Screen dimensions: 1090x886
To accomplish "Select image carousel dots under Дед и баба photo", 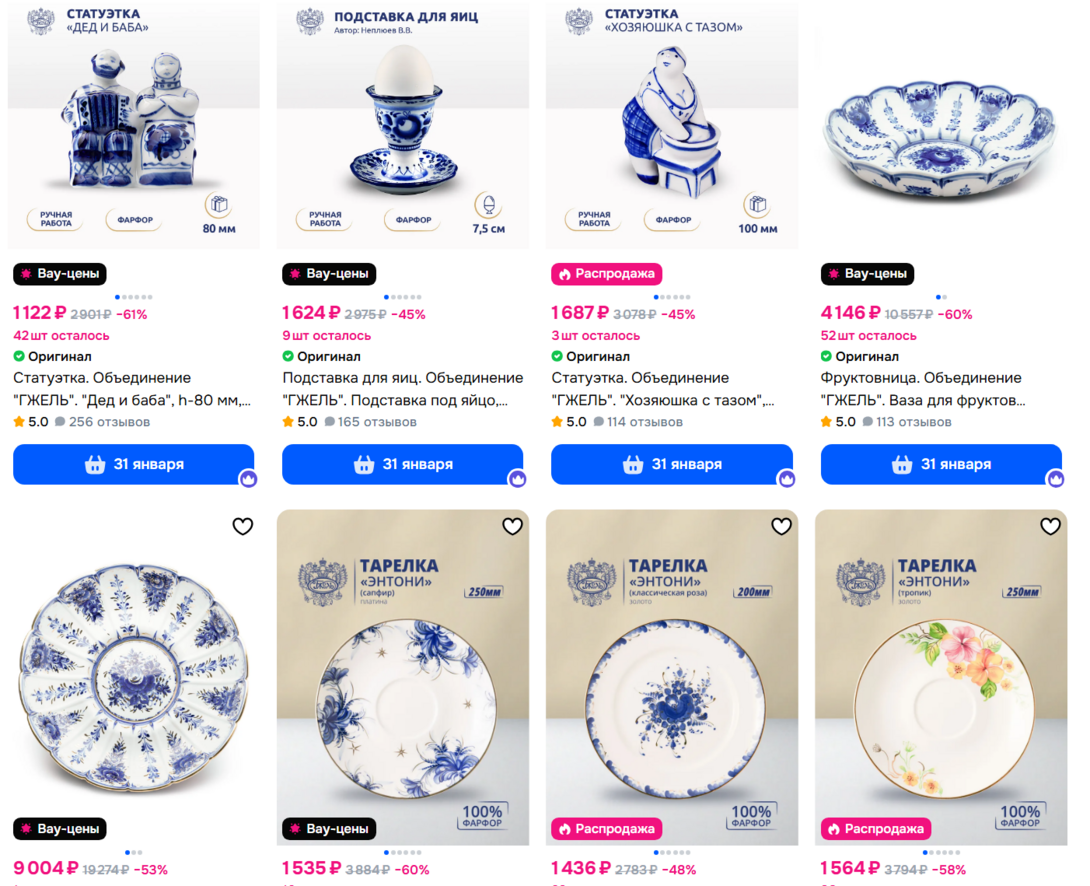I will tap(133, 297).
